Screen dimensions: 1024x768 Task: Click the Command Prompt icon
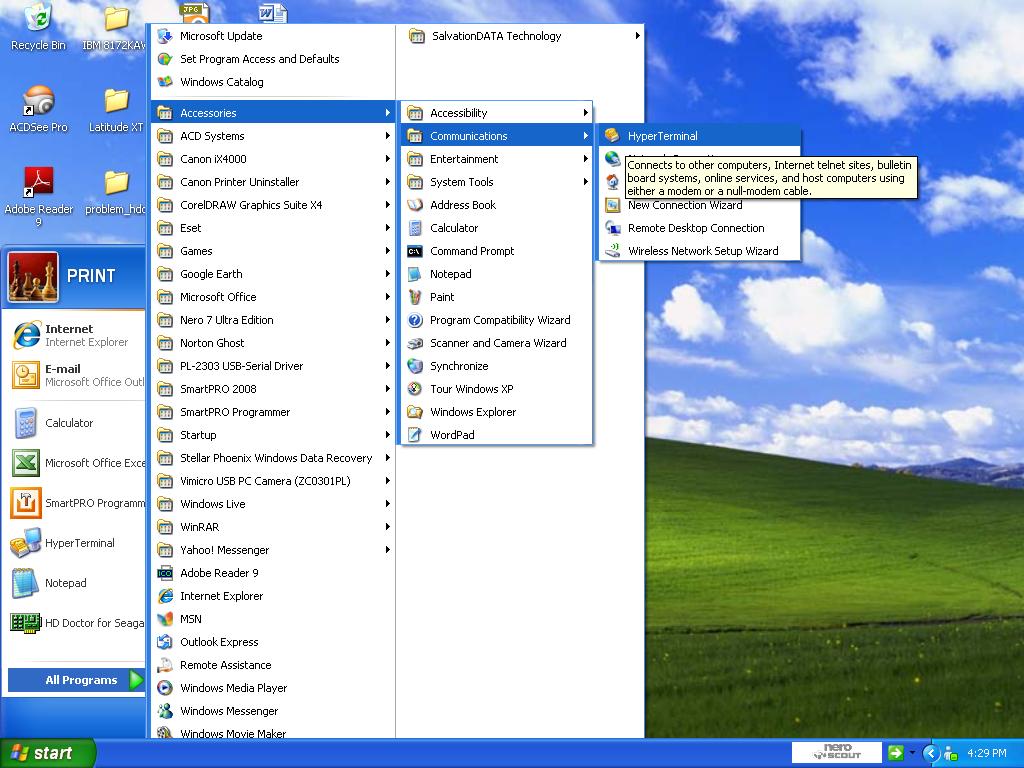coord(415,251)
